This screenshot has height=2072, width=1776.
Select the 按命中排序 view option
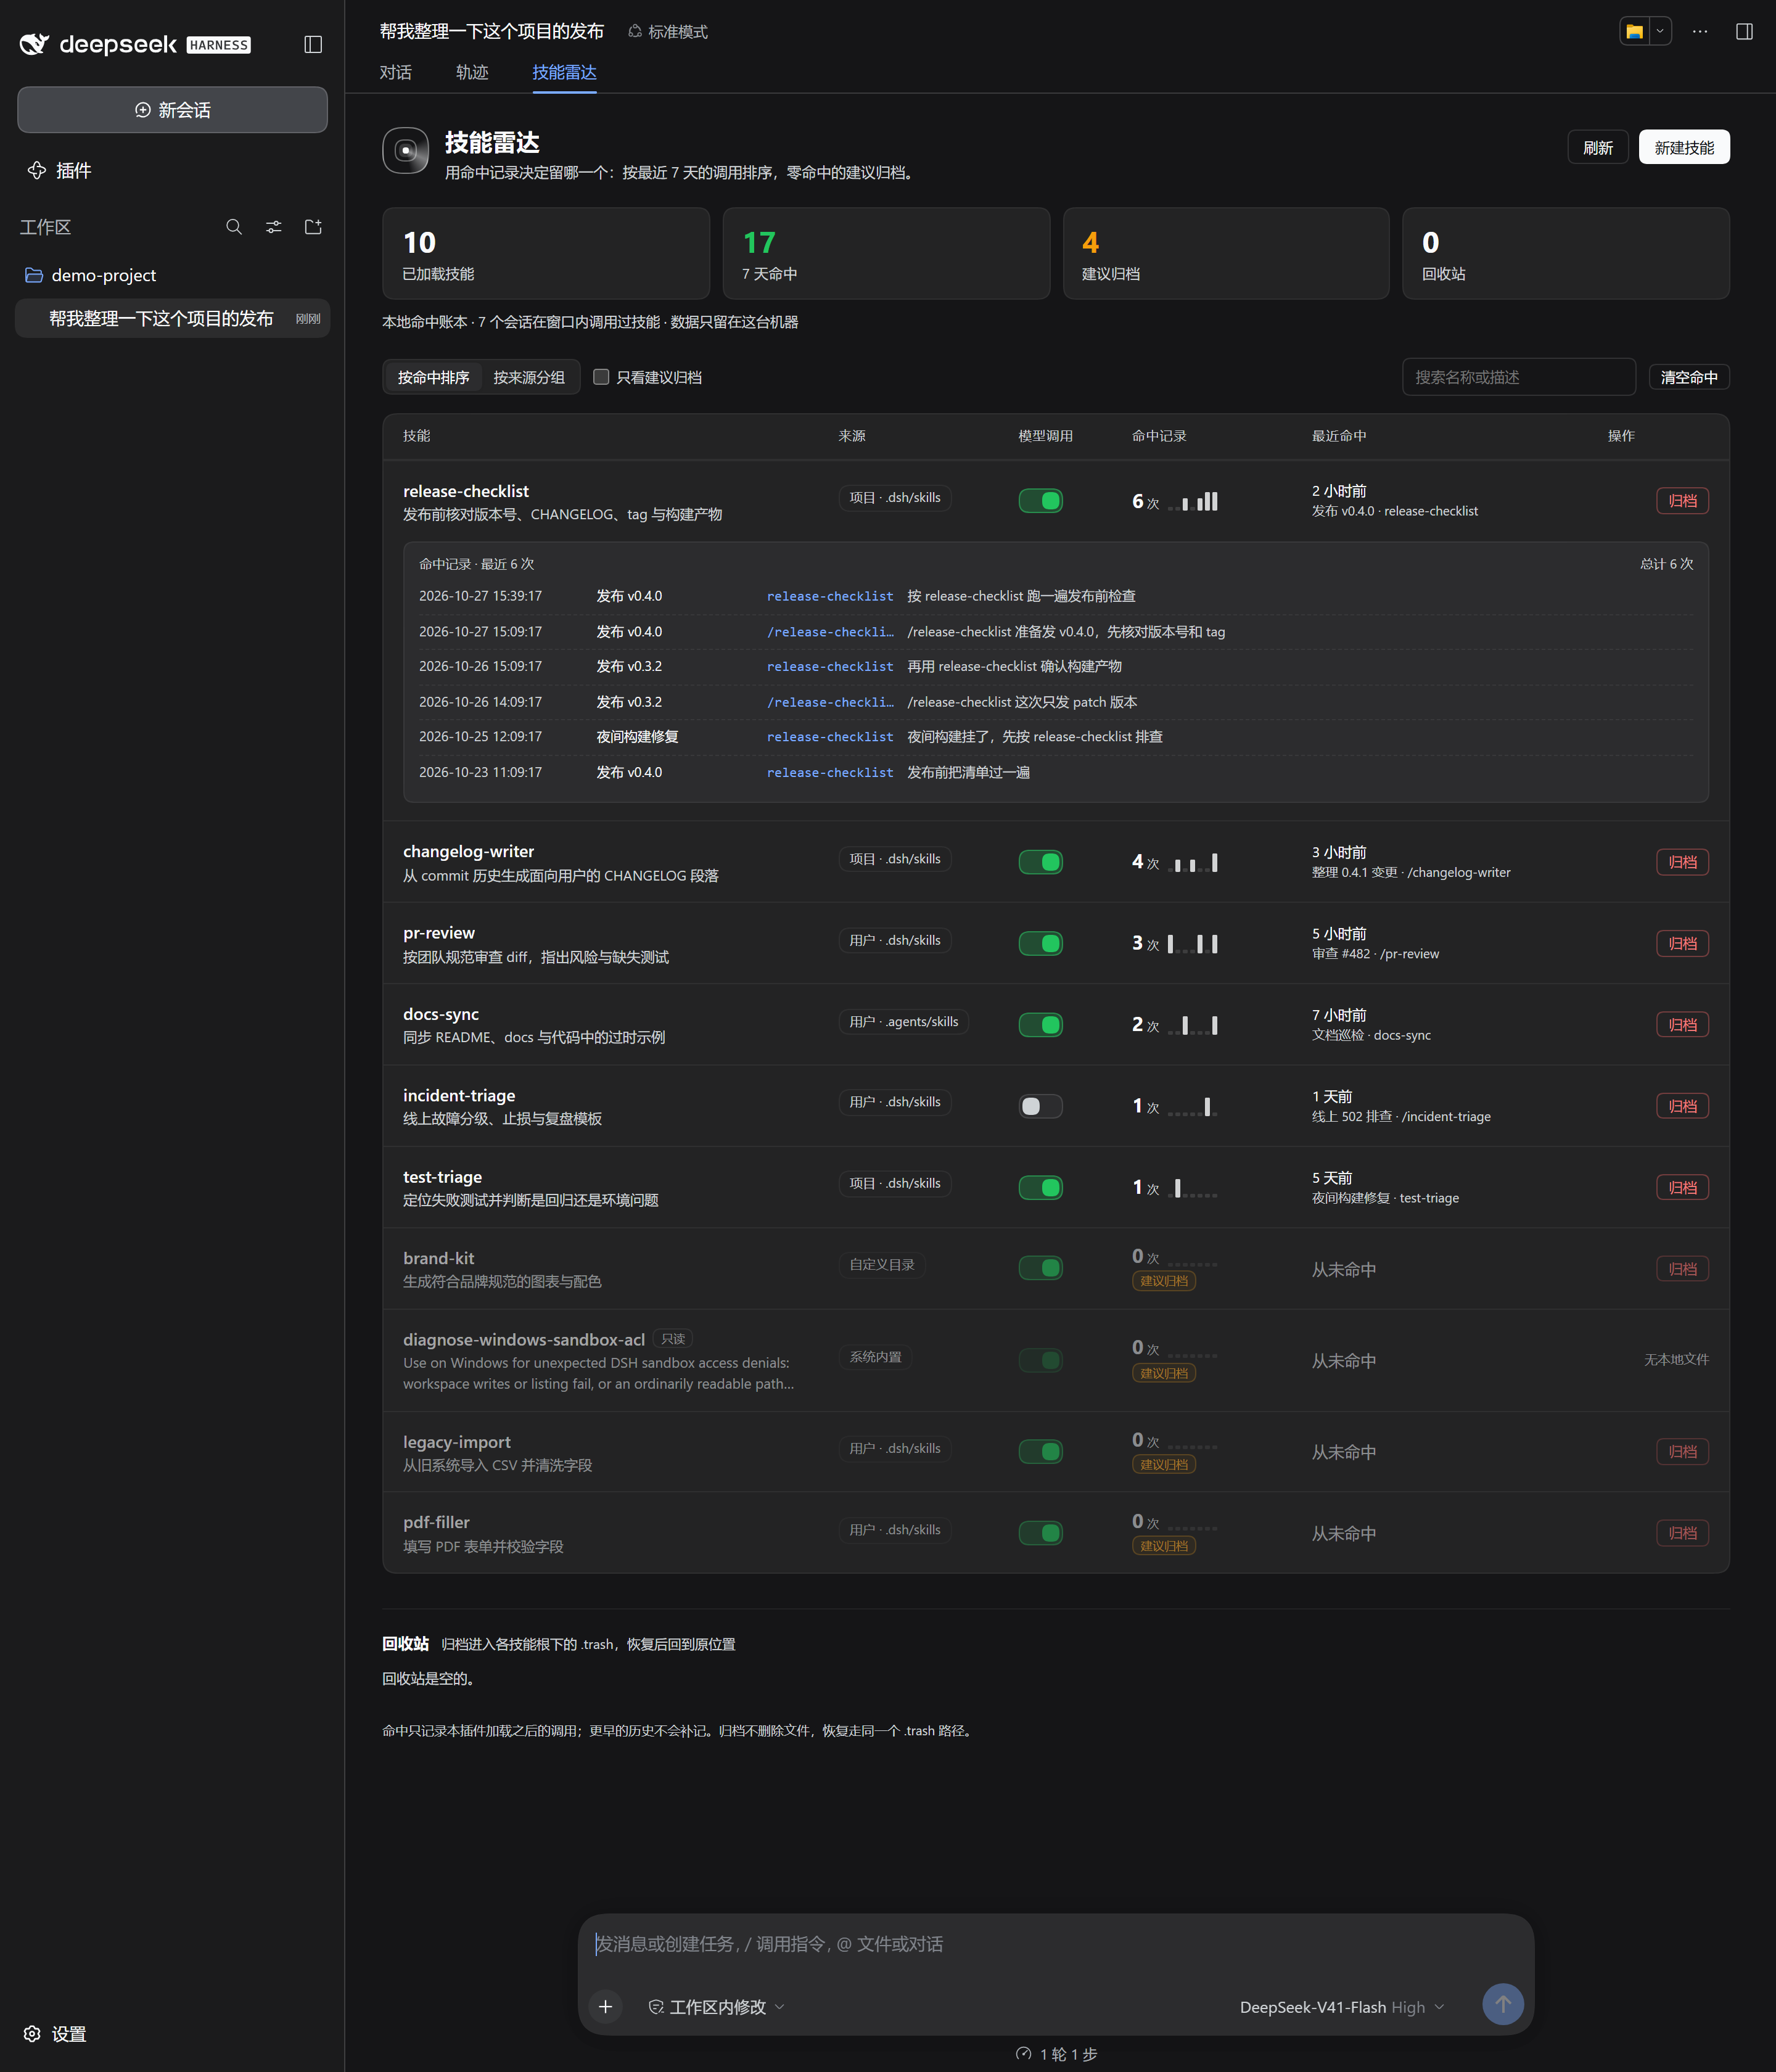pos(433,377)
